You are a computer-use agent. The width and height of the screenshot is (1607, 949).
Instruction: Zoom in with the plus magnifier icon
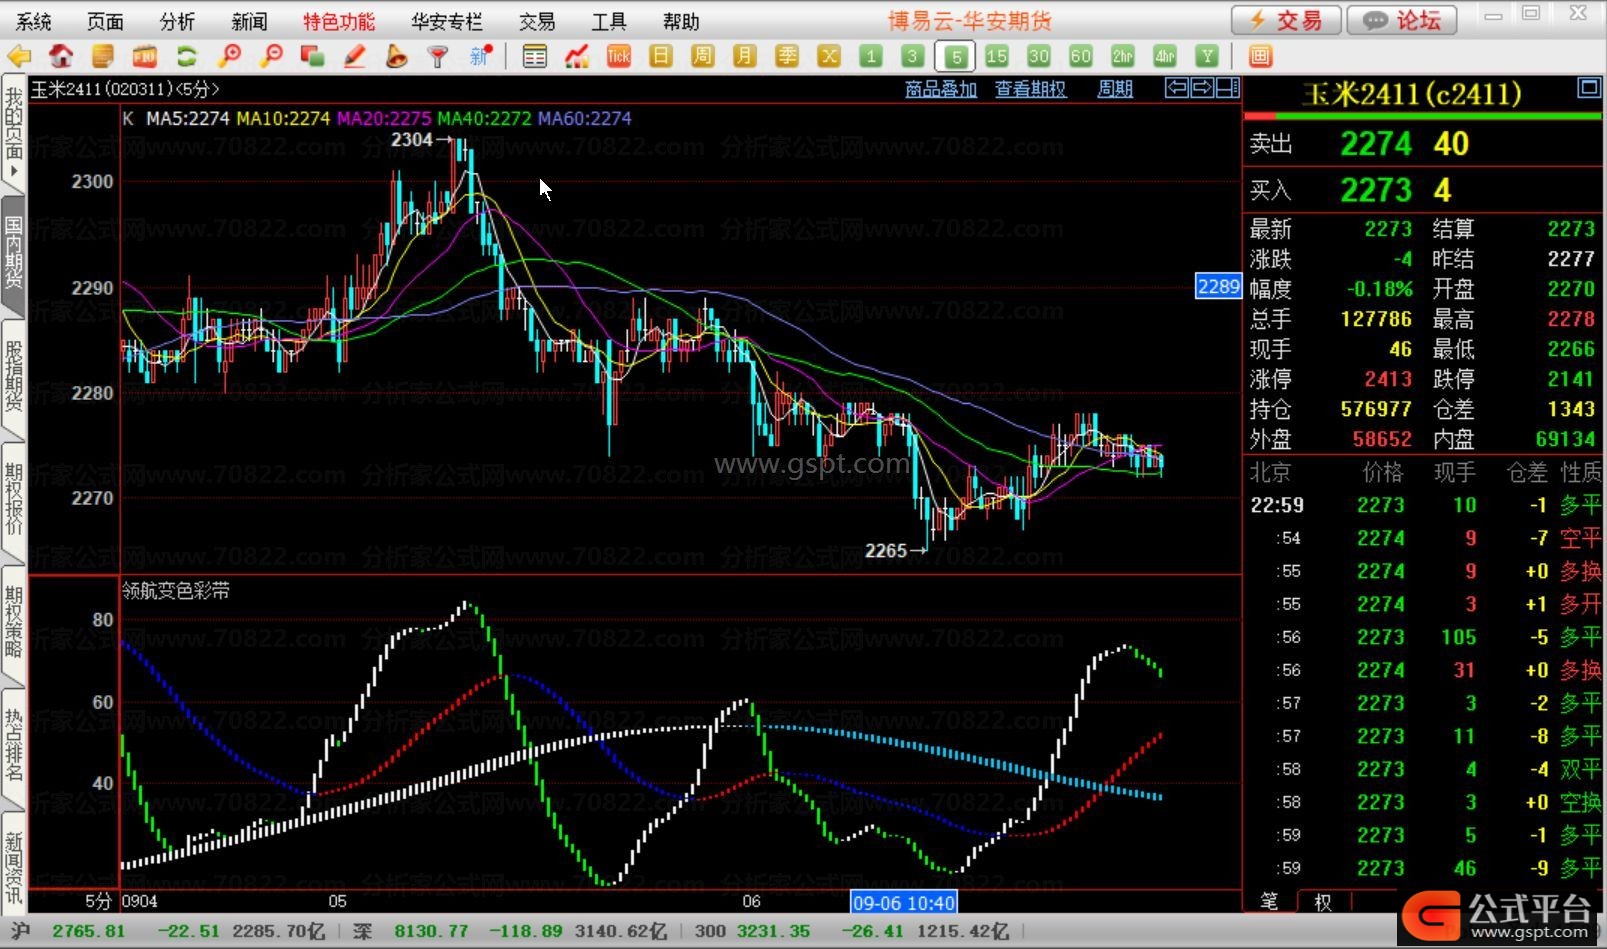229,56
